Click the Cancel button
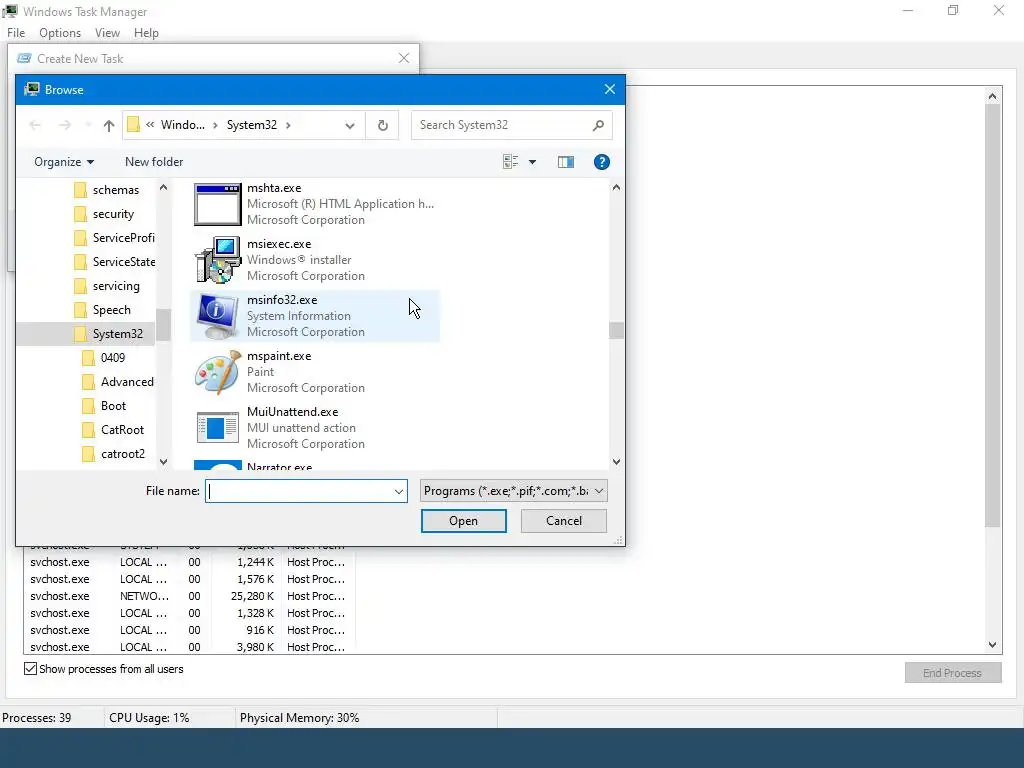The image size is (1024, 768). [x=564, y=521]
